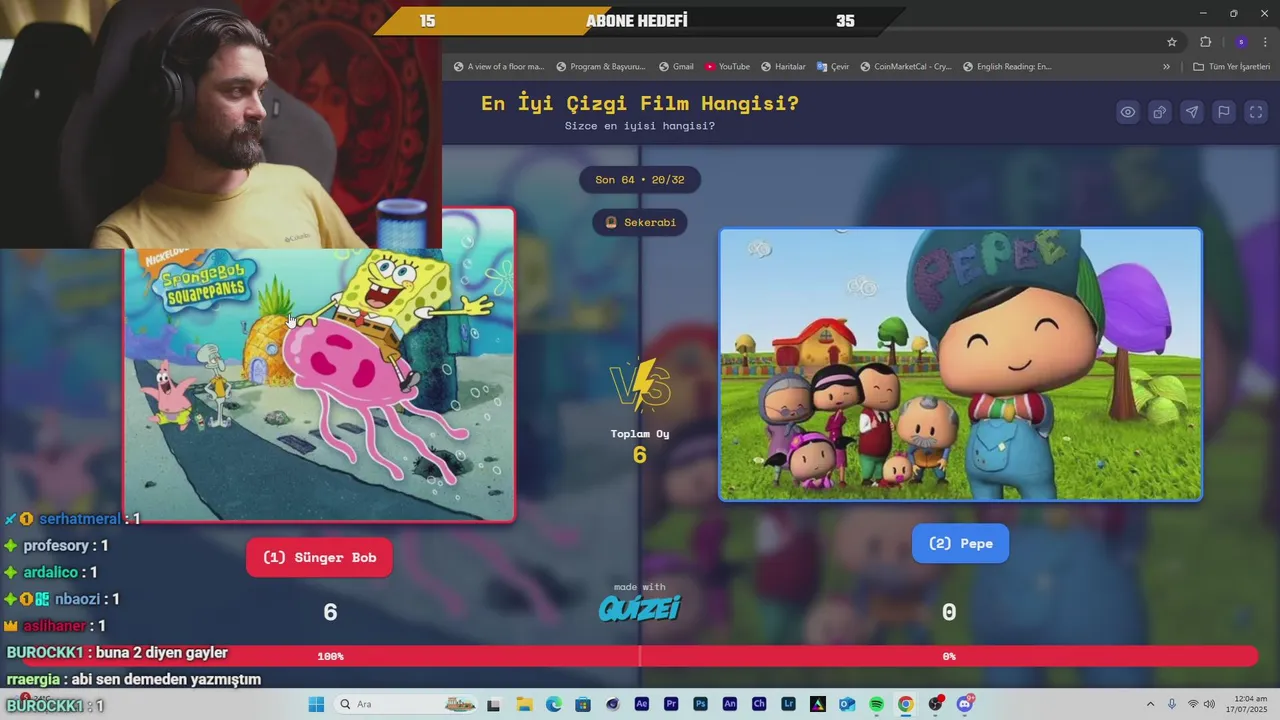Open Lightroom from the taskbar
Viewport: 1280px width, 720px height.
788,704
